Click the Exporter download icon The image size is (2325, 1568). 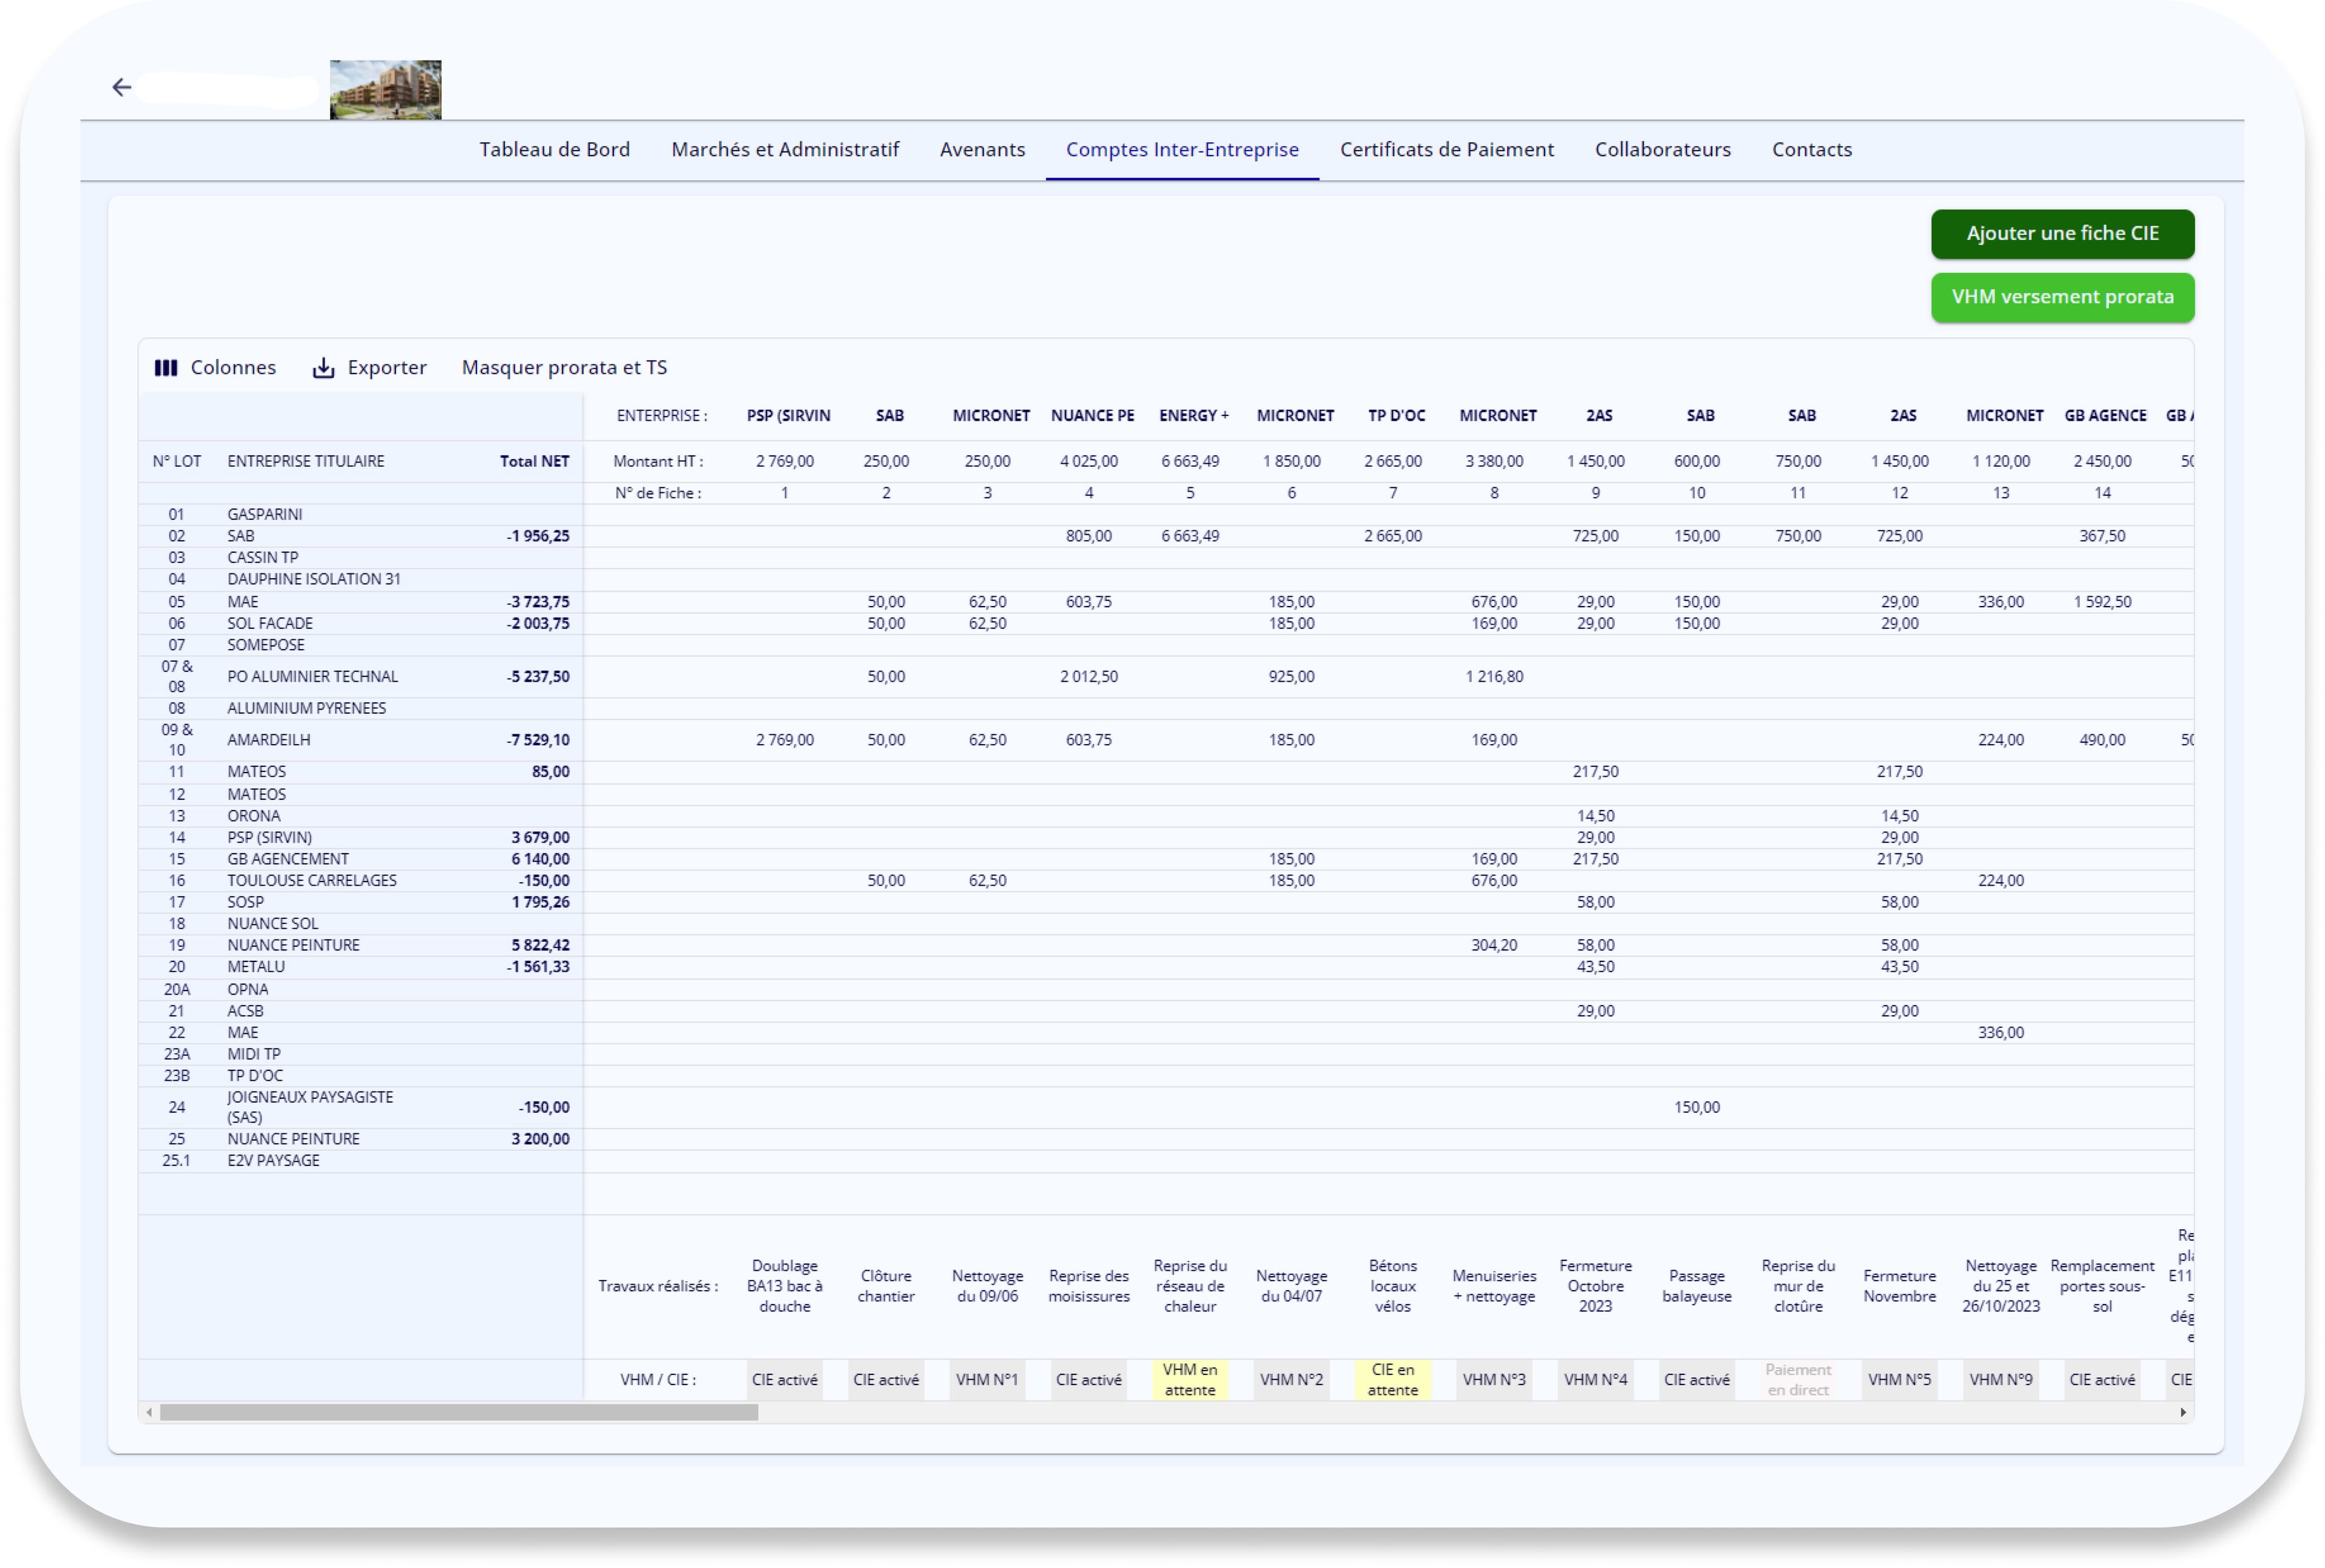point(323,367)
